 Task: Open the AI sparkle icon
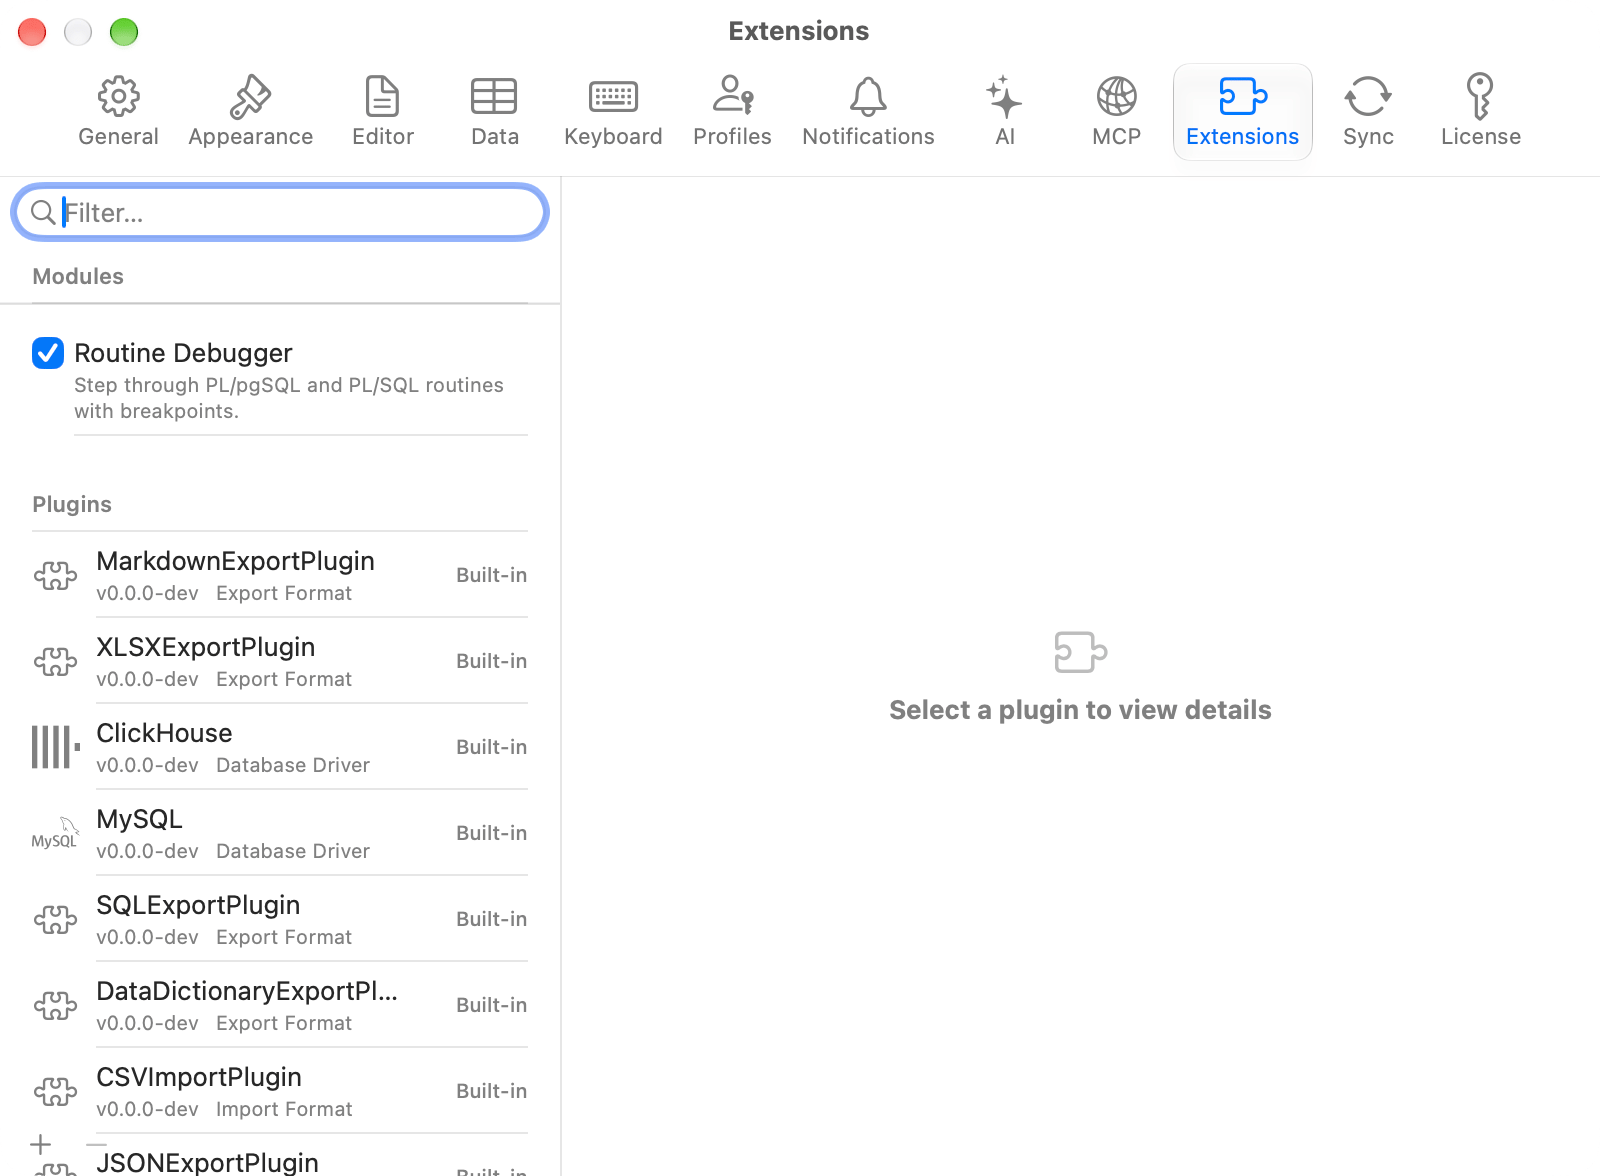point(1004,97)
